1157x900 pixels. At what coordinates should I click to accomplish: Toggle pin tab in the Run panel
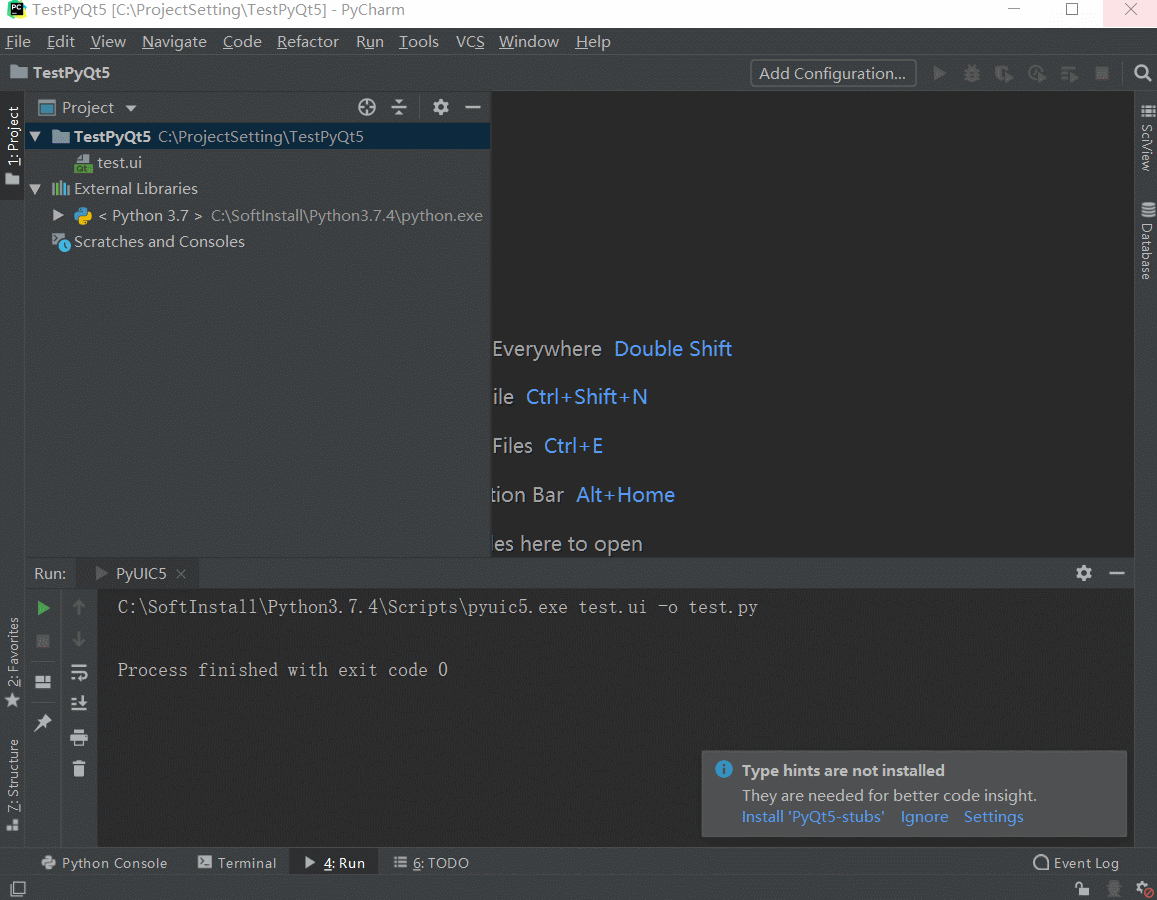coord(43,722)
